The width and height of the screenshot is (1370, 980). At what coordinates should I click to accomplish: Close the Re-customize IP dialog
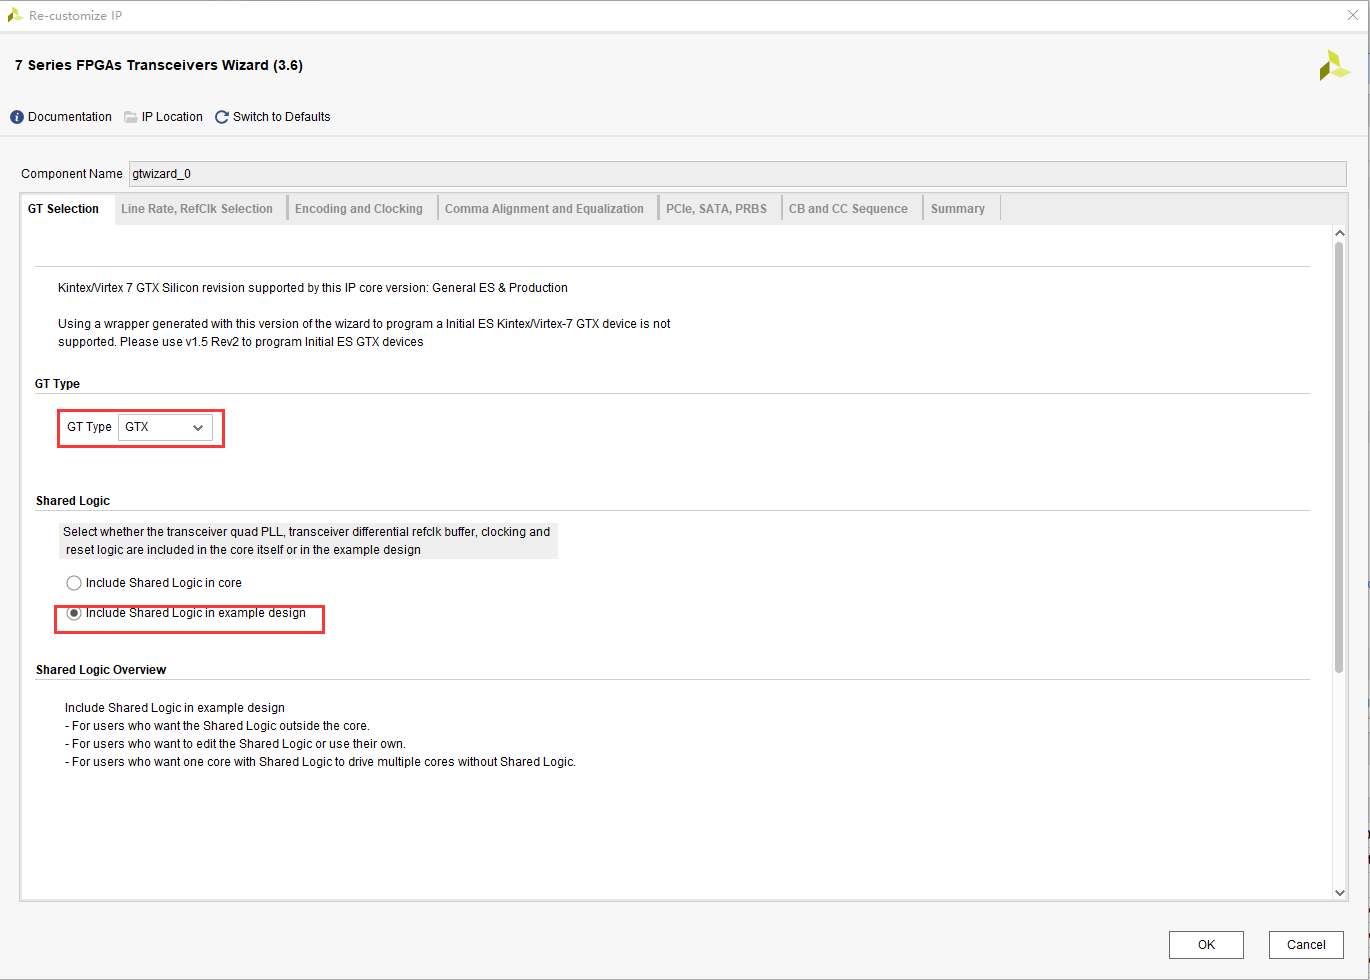point(1353,15)
